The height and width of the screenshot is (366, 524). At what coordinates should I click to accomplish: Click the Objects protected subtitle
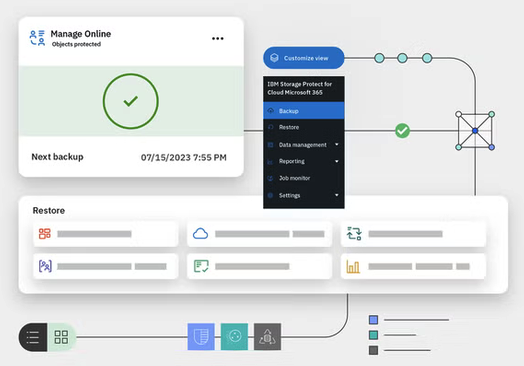click(x=76, y=44)
